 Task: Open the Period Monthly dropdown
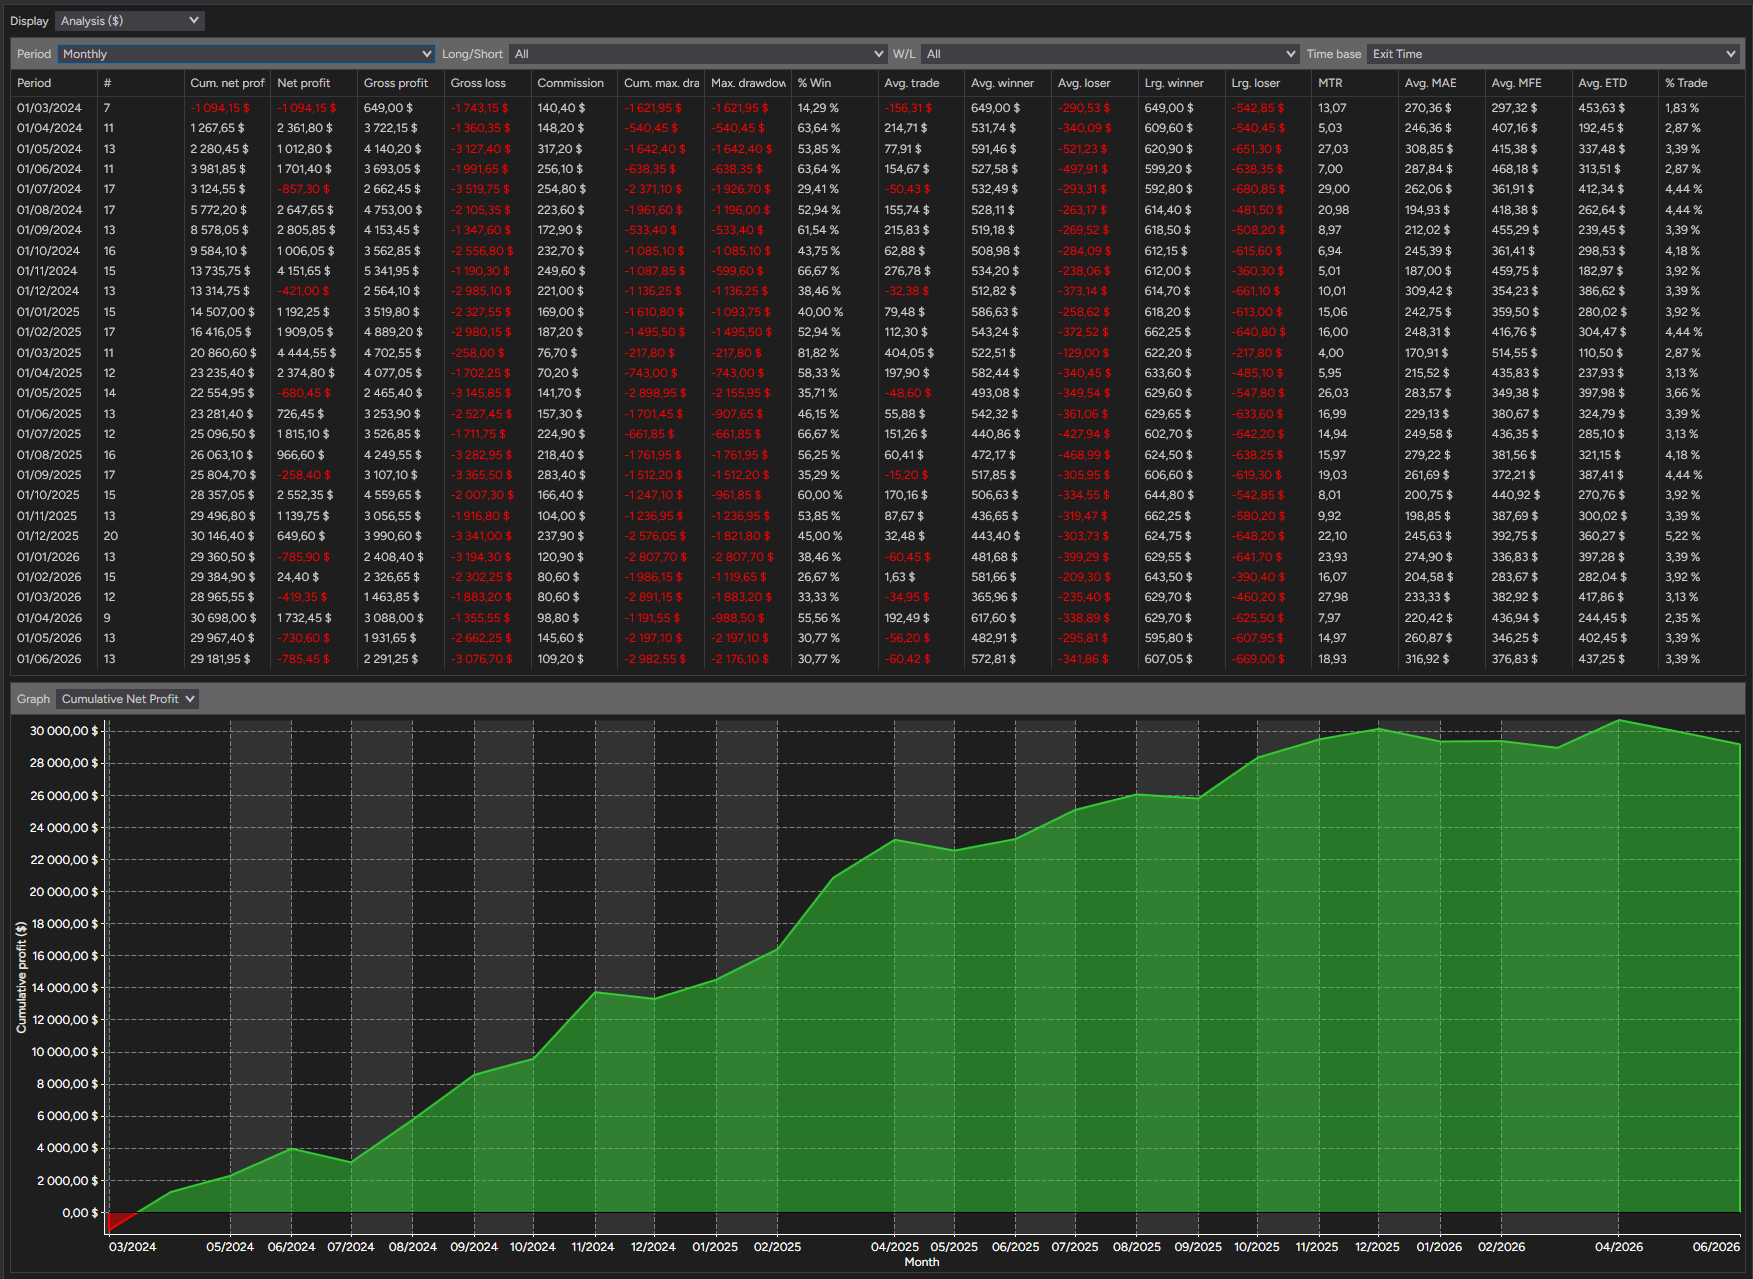tap(246, 54)
